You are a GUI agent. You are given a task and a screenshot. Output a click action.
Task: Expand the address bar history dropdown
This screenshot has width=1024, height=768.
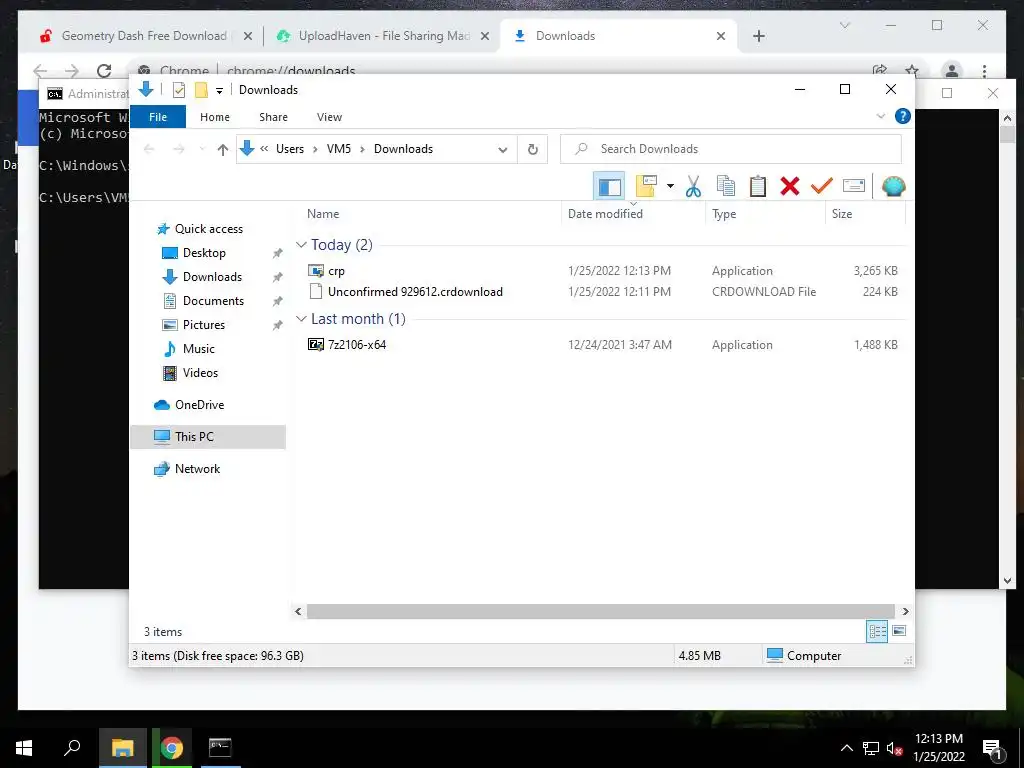click(502, 150)
